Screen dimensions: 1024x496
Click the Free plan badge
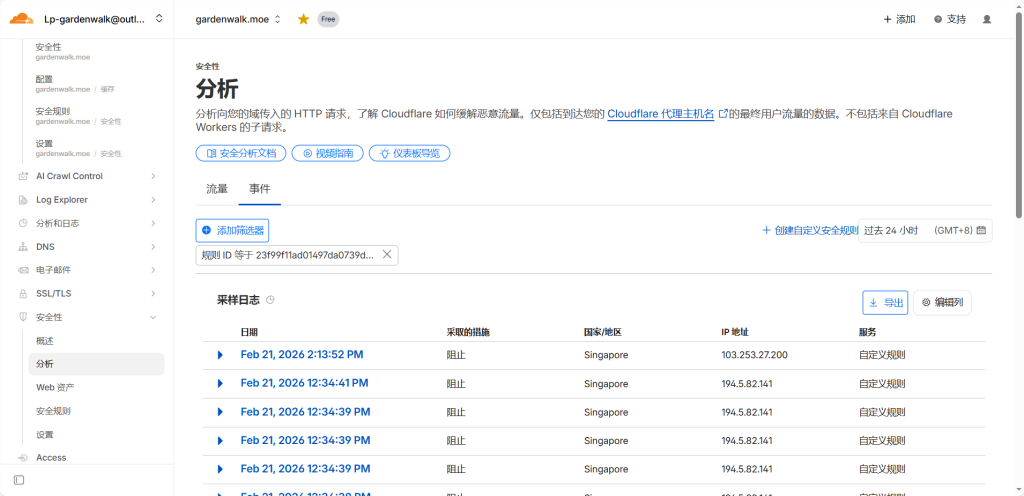pos(328,20)
